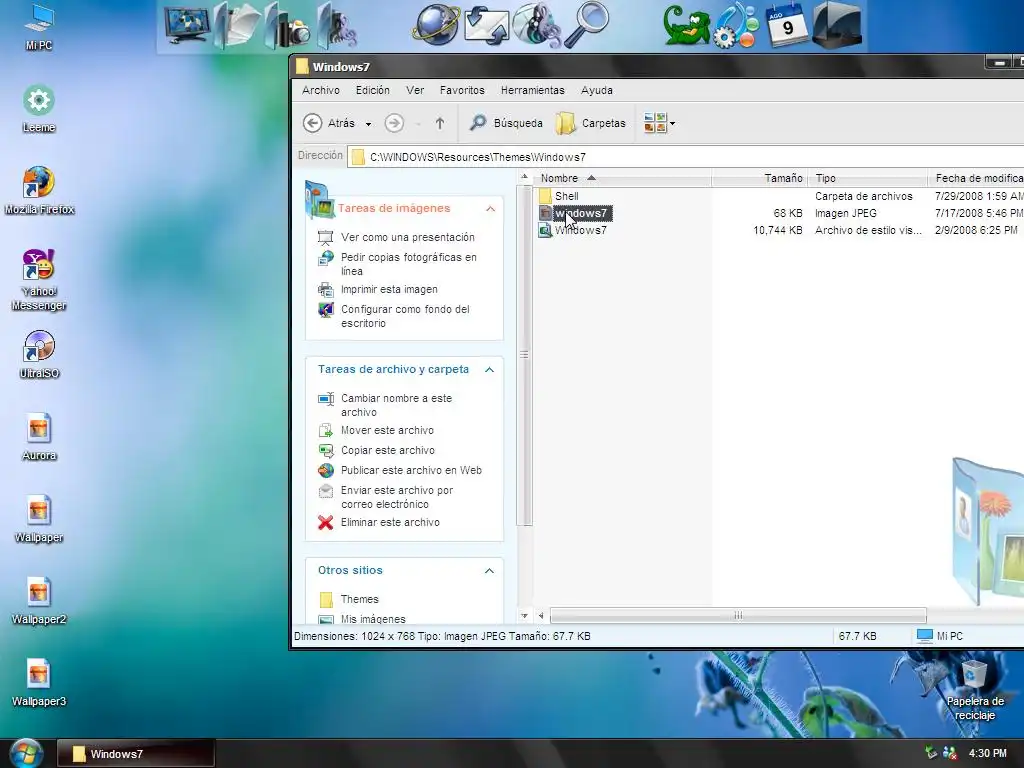This screenshot has height=768, width=1024.
Task: Select the Wallpaper2 file on desktop
Action: click(39, 601)
